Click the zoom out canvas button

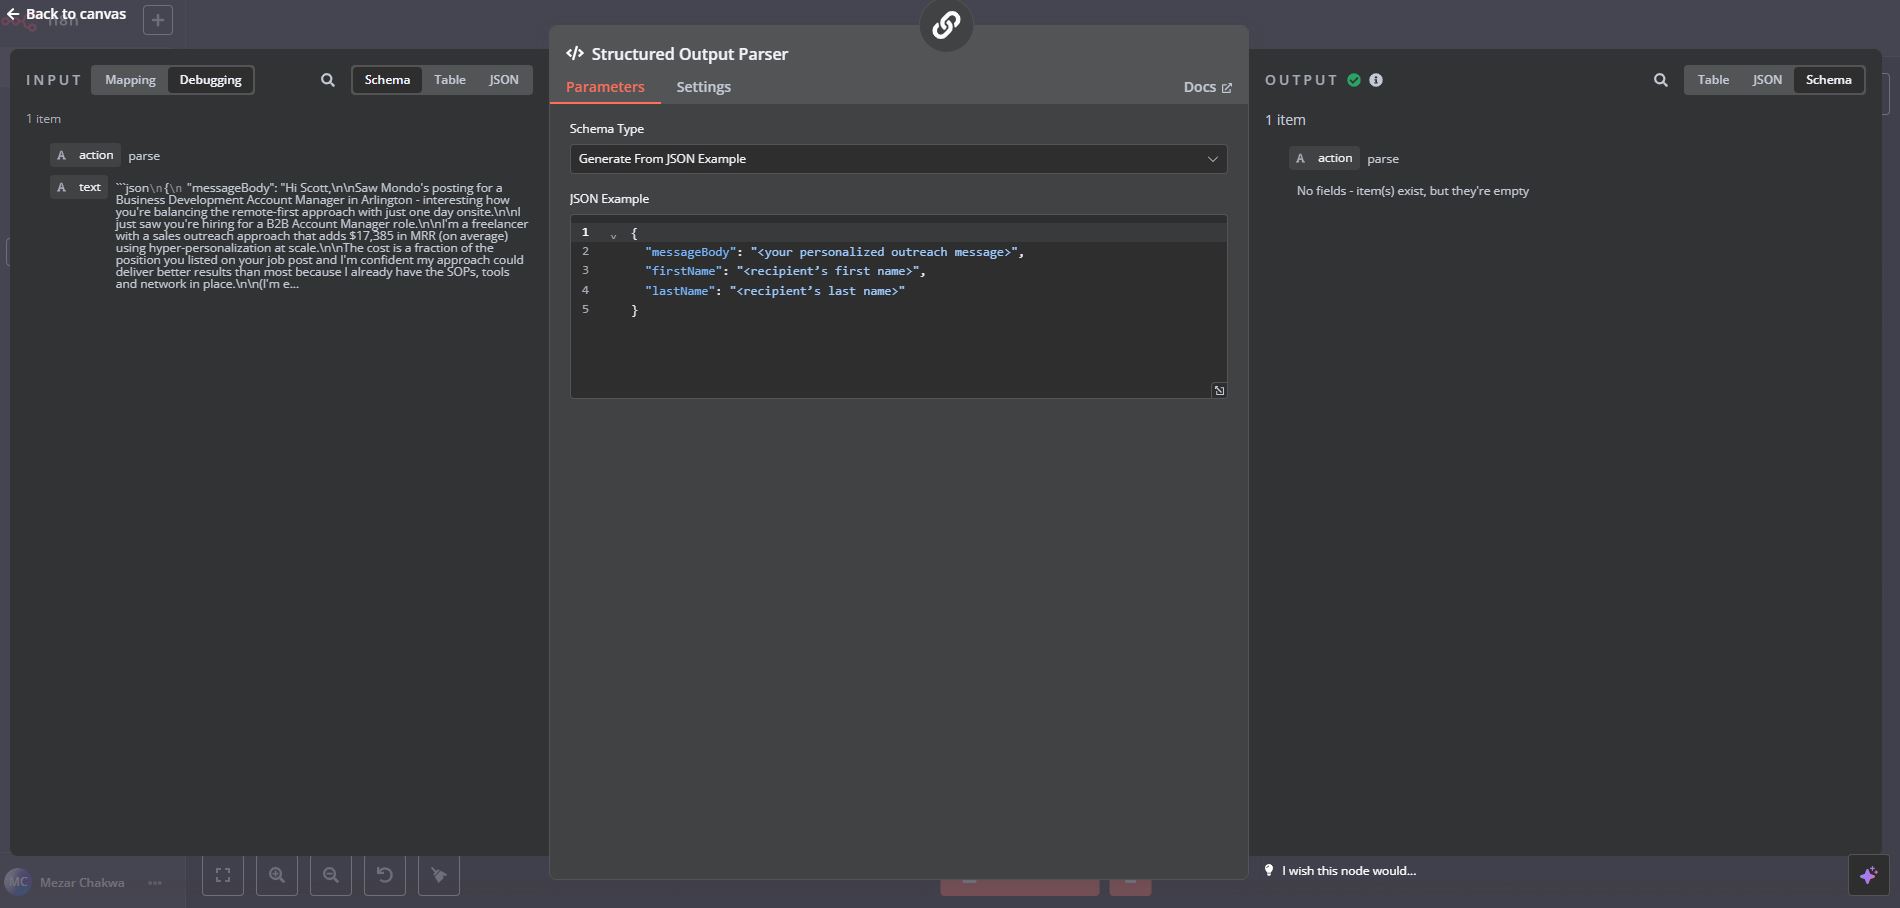coord(331,875)
